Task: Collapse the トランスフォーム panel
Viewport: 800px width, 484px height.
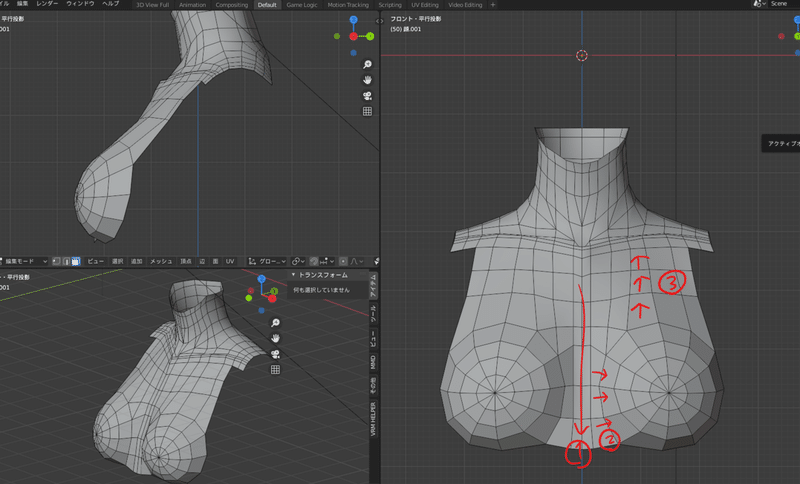Action: pos(293,274)
